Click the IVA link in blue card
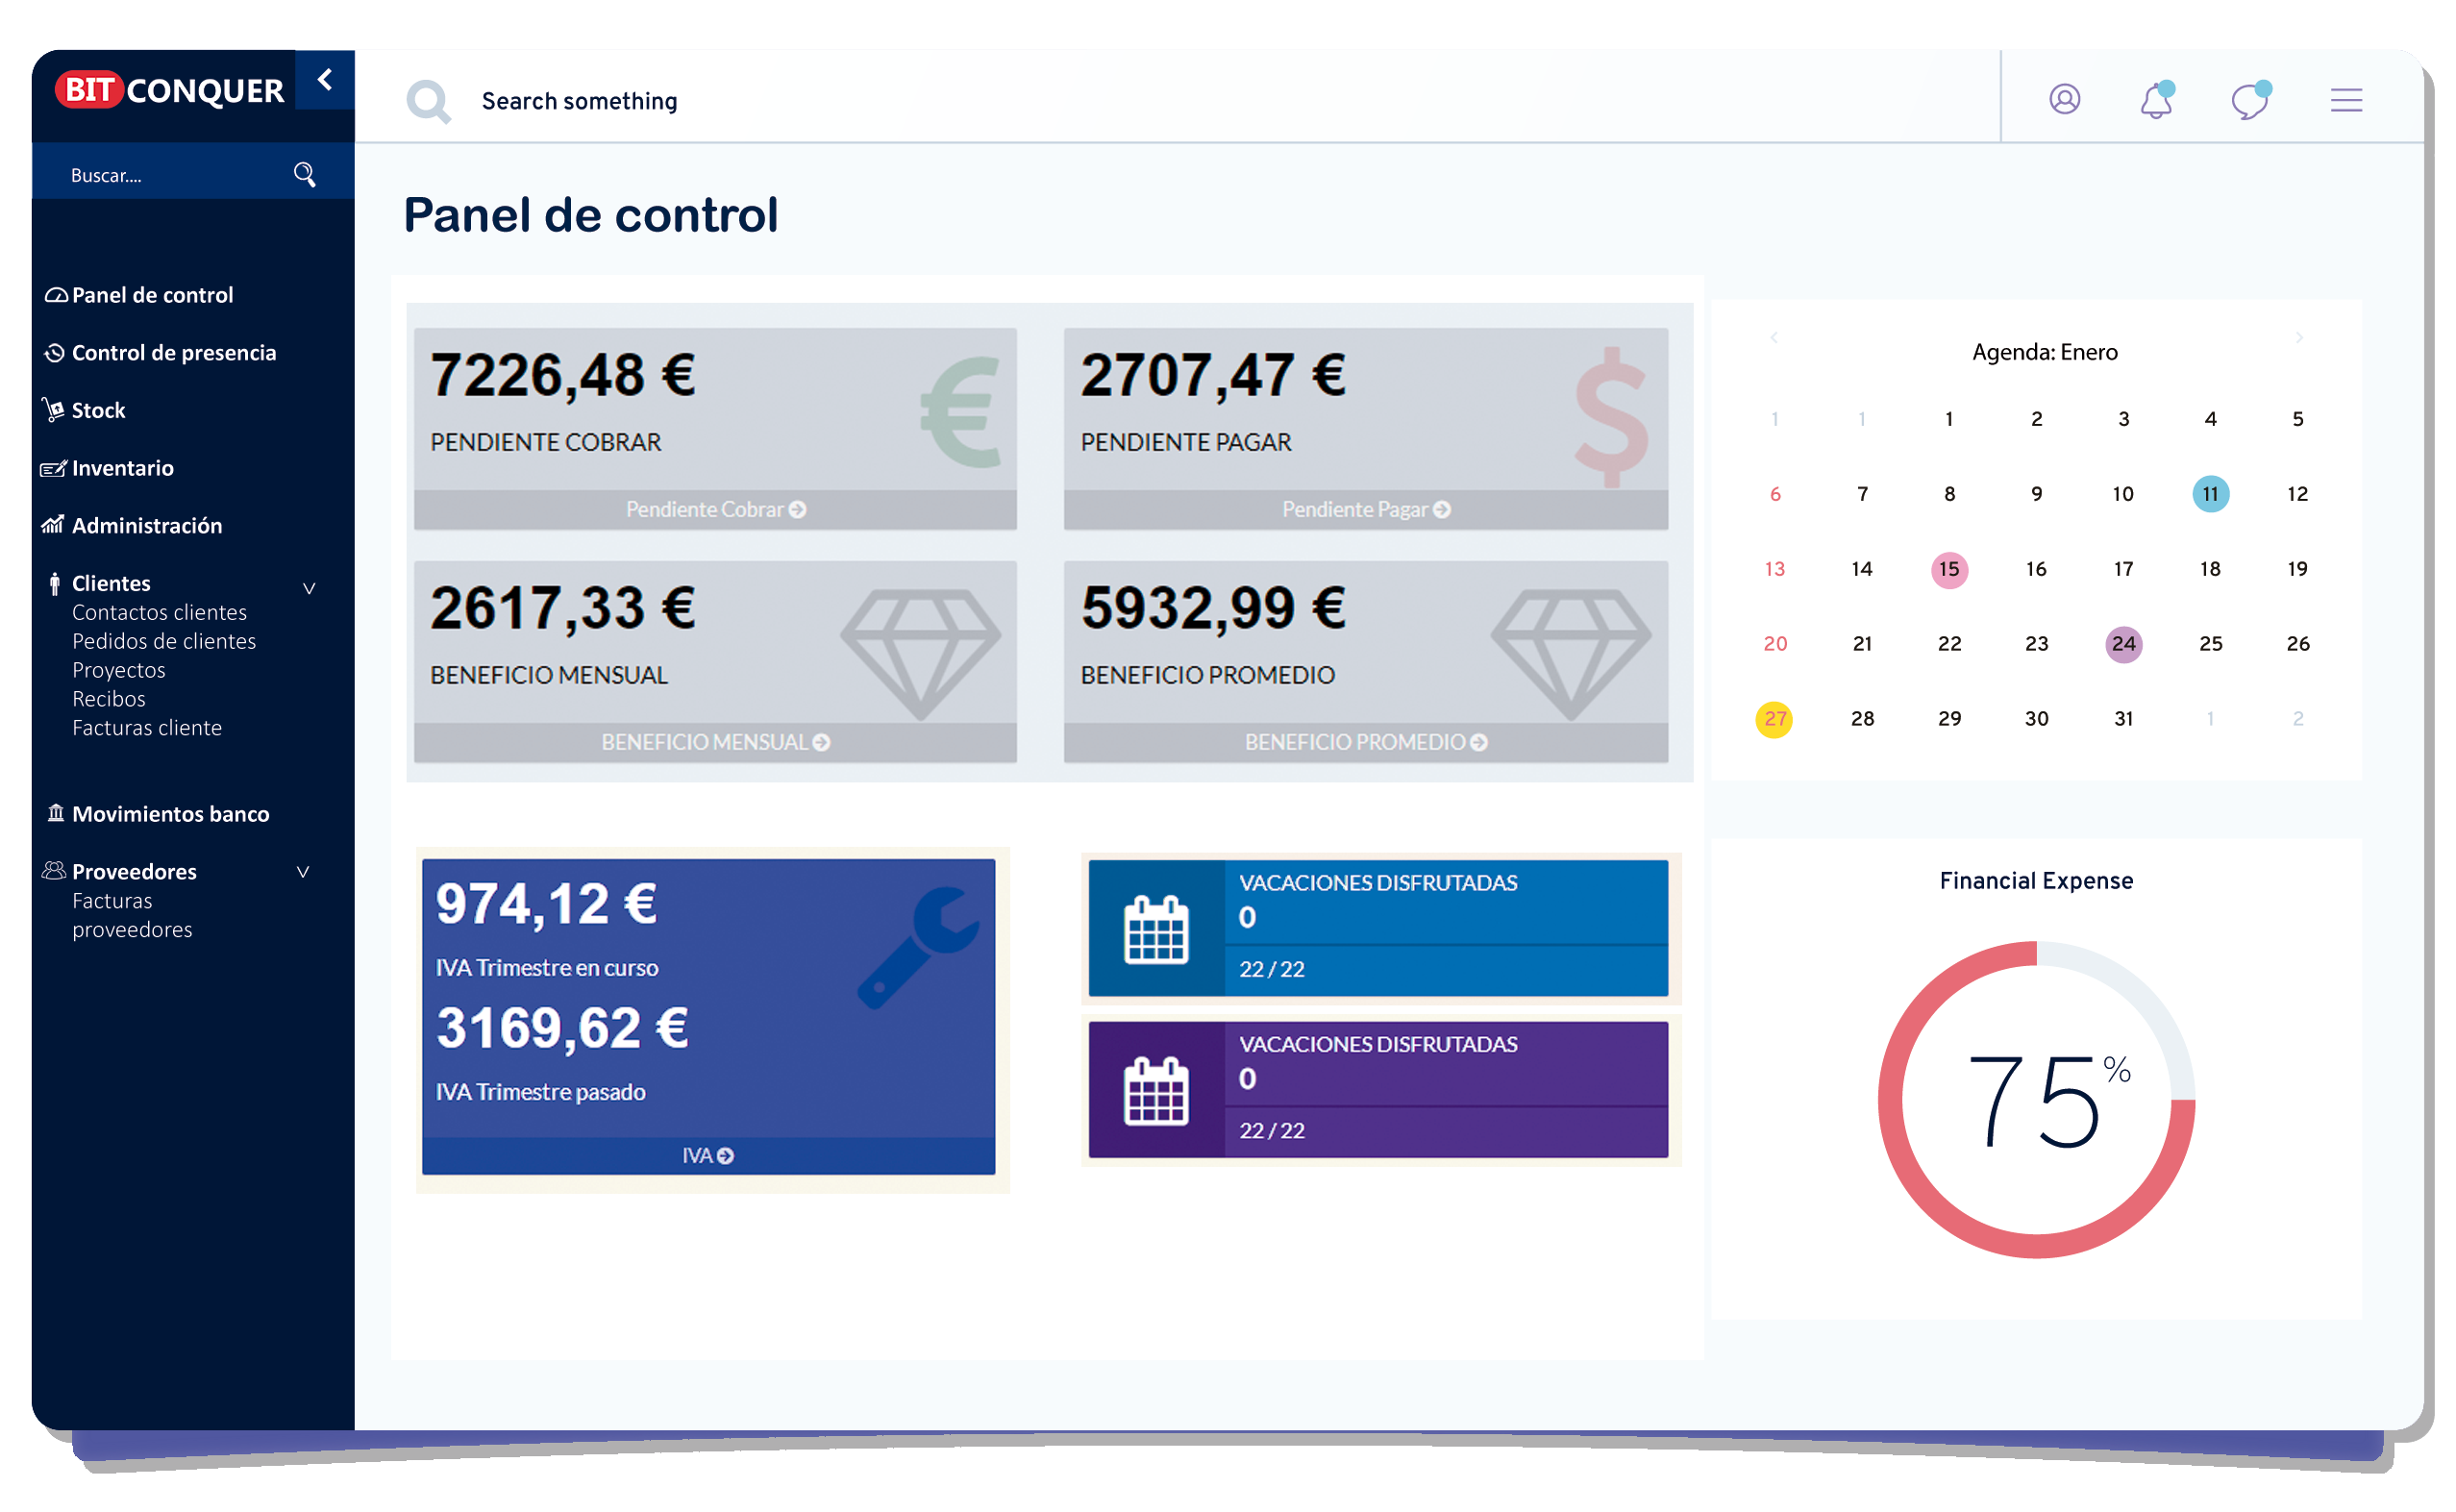 click(707, 1155)
